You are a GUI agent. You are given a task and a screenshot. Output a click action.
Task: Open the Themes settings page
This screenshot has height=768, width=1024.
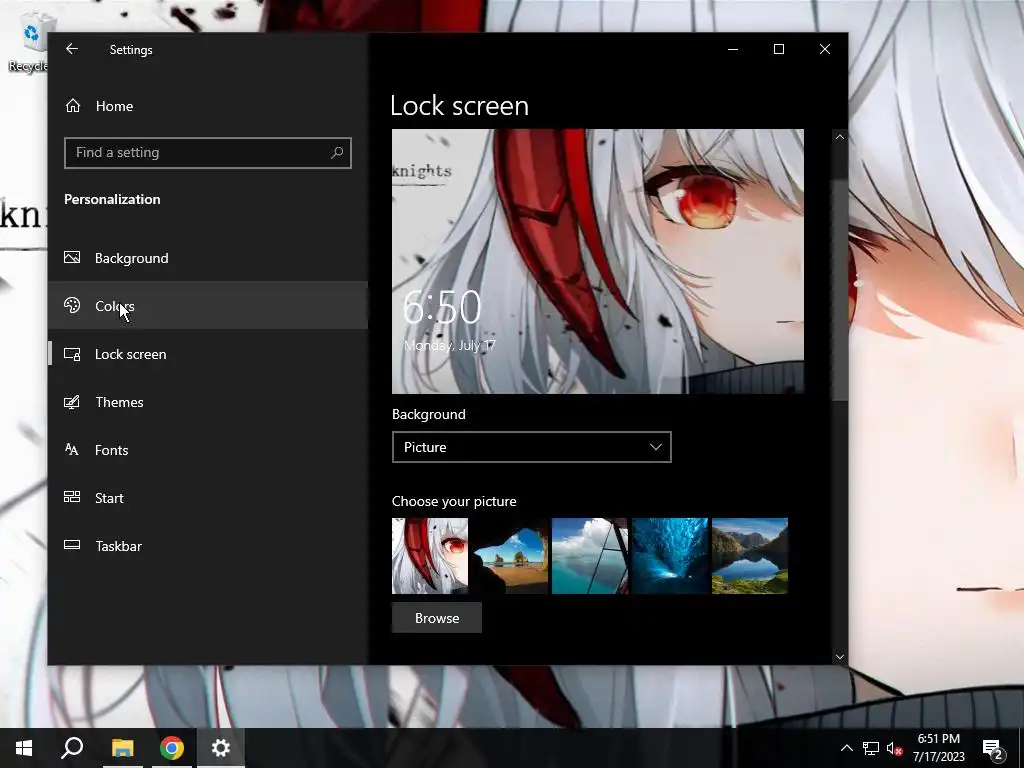click(208, 402)
